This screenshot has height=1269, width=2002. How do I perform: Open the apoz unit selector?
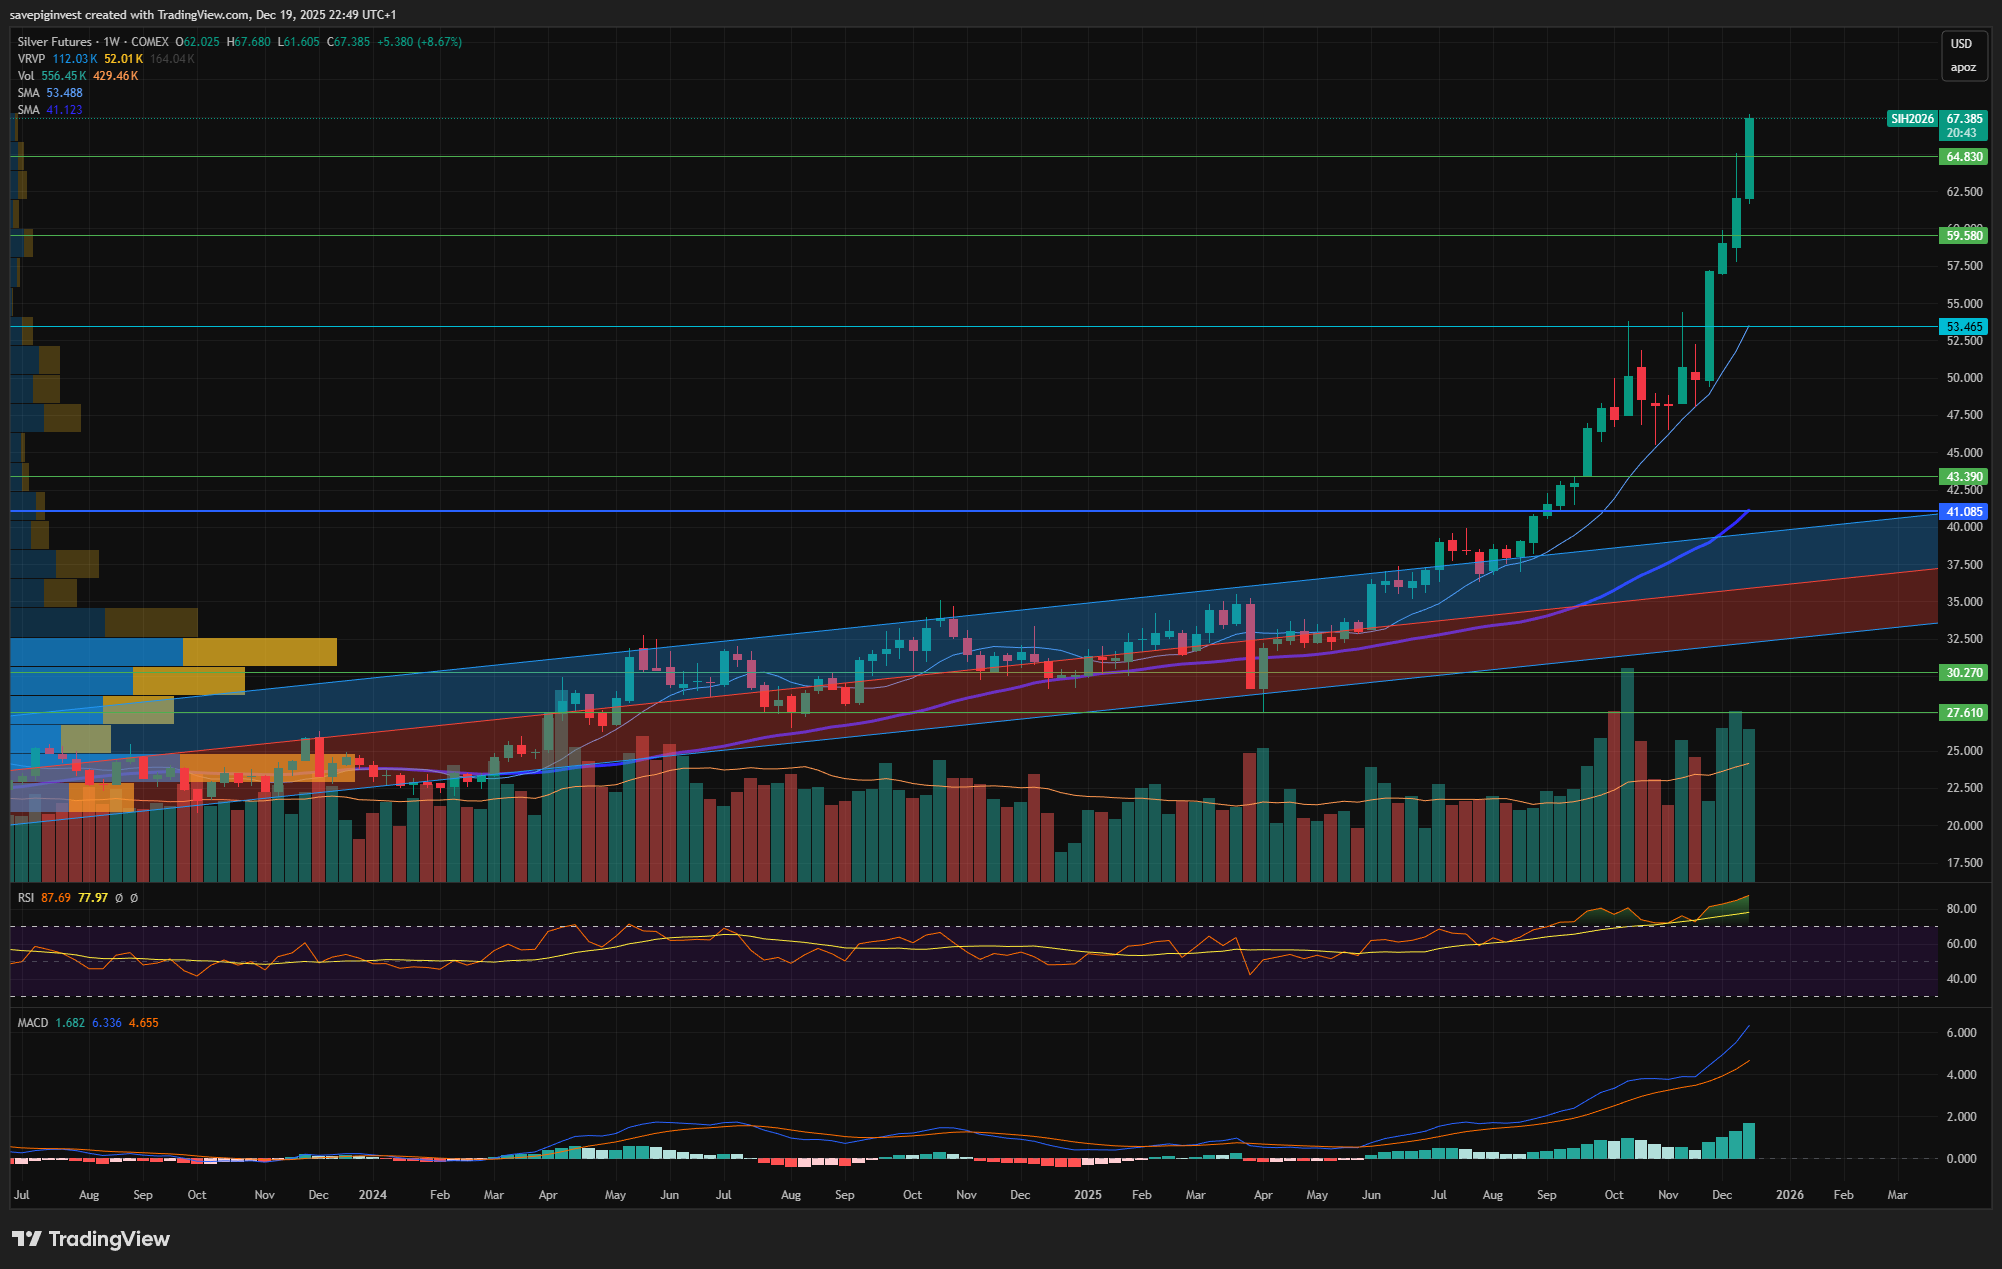[1962, 68]
